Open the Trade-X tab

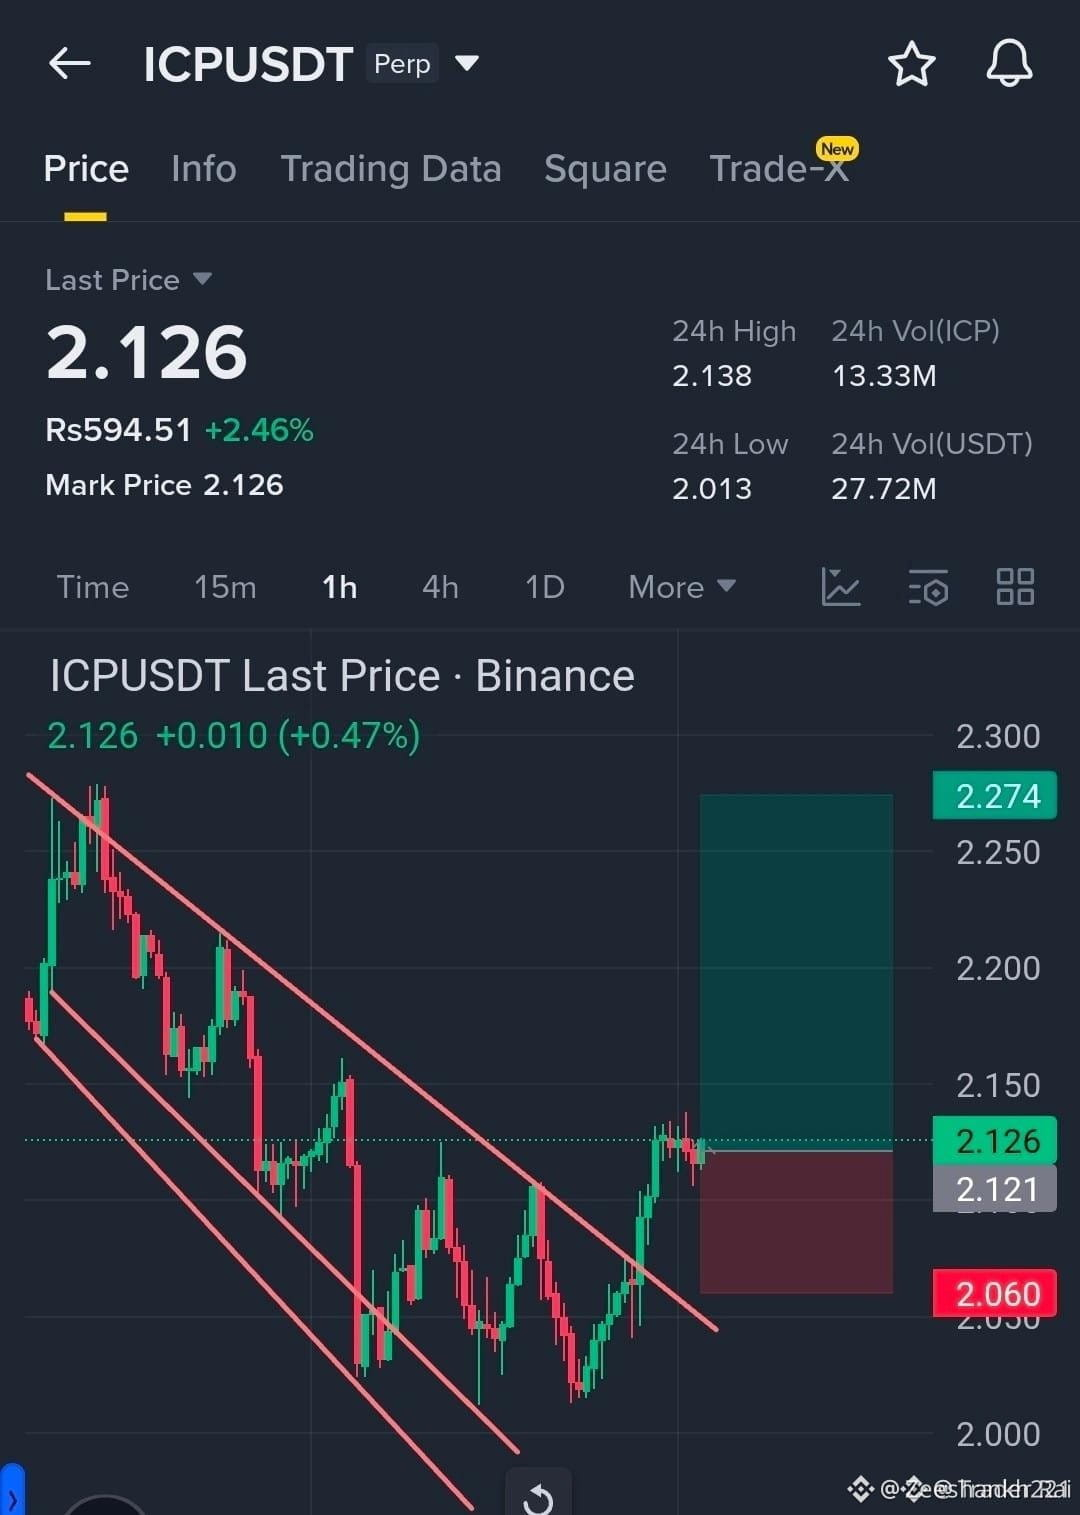779,168
